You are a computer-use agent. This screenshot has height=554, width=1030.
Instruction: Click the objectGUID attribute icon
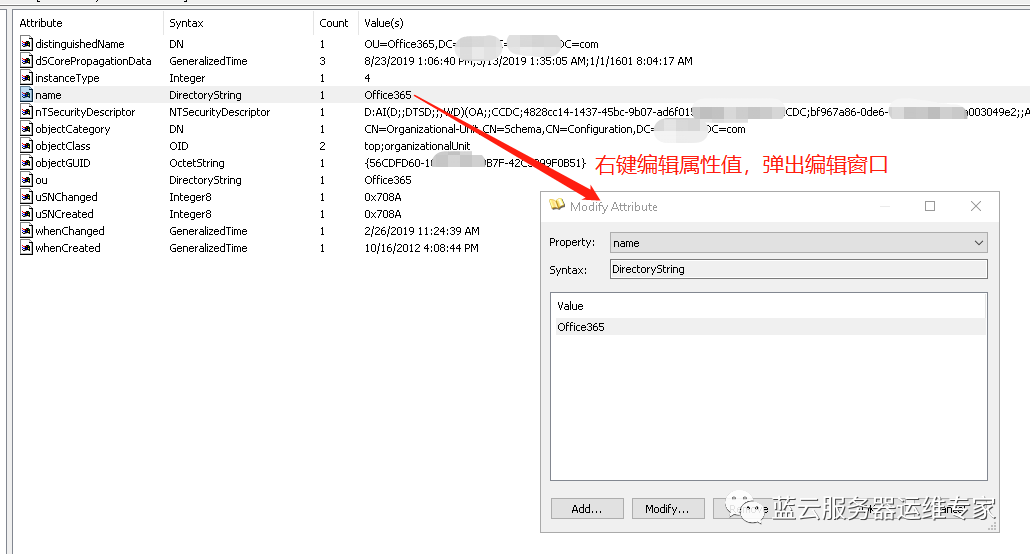coord(26,163)
